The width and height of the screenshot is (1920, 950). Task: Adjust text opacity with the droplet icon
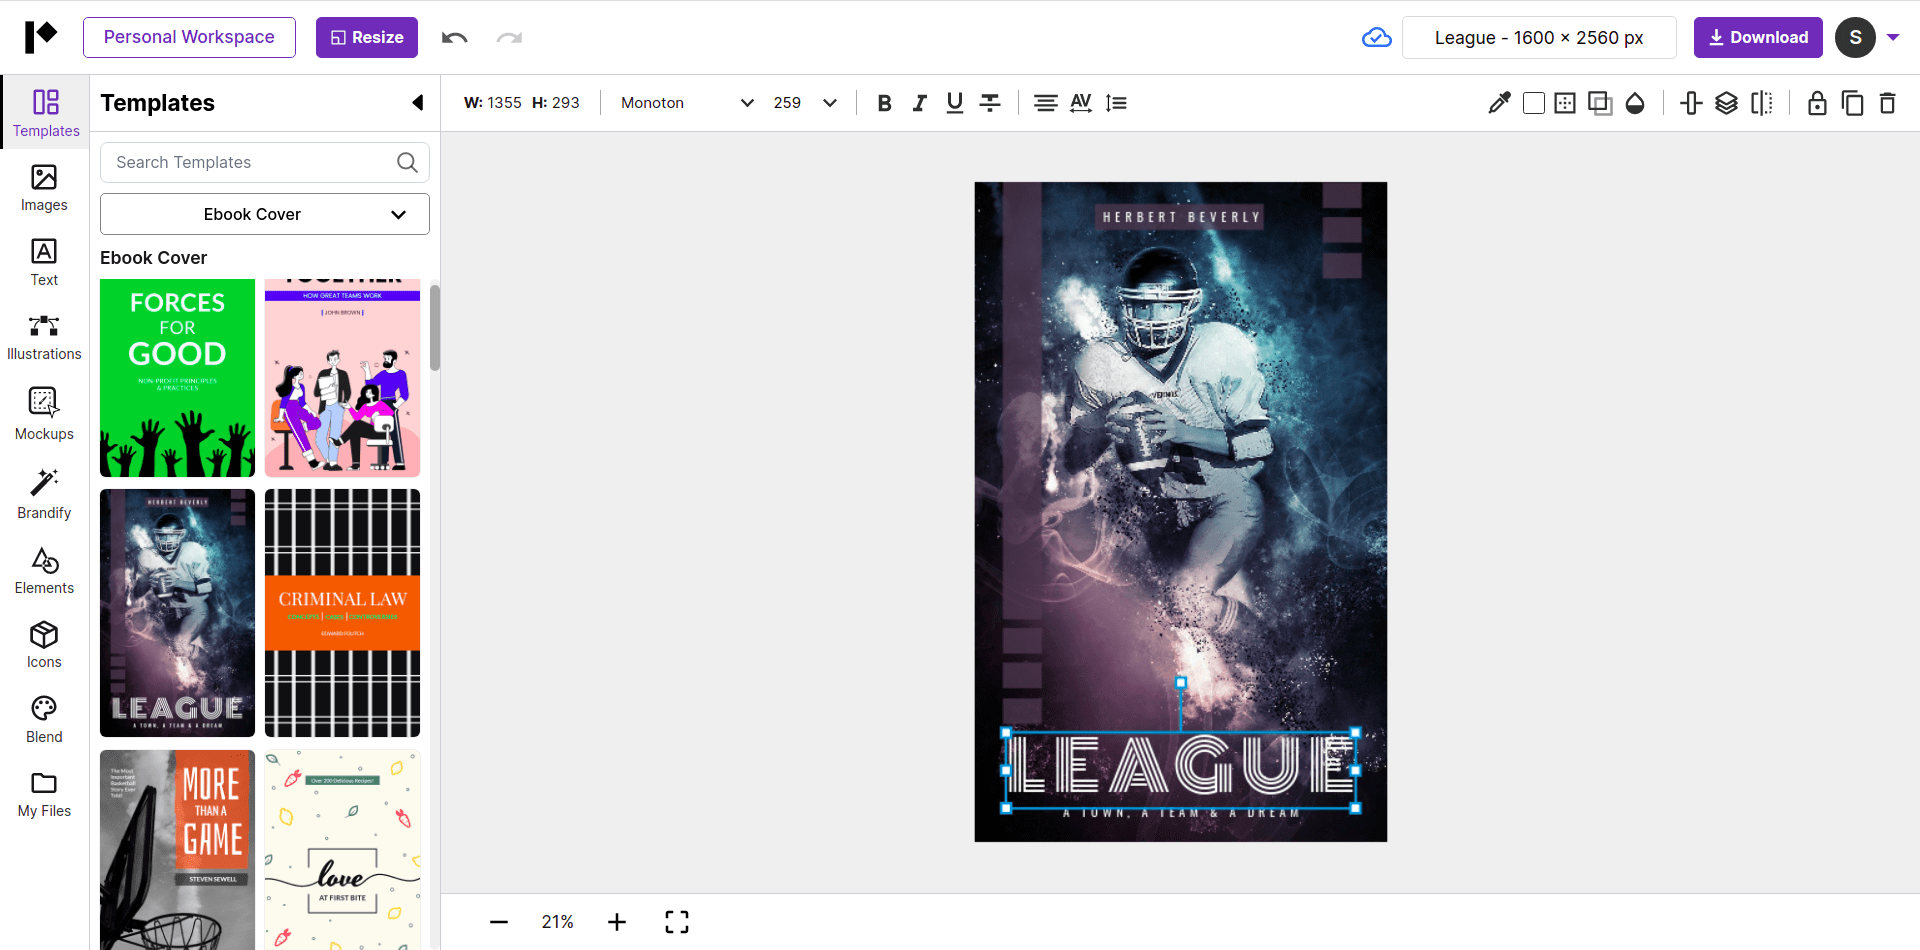[x=1636, y=102]
